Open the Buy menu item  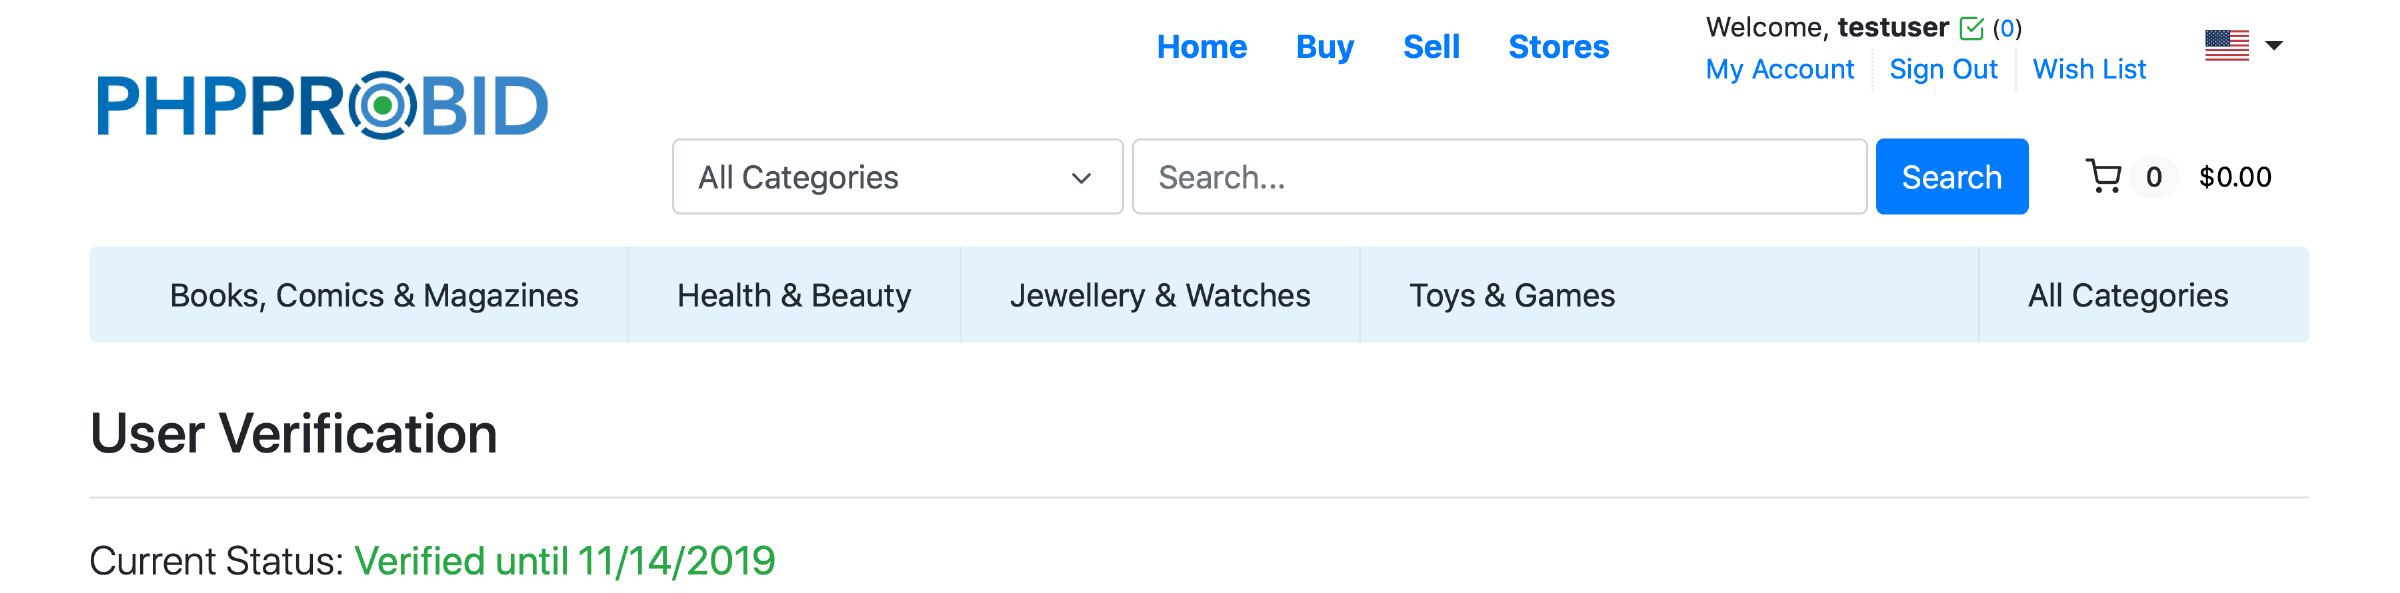click(1324, 47)
